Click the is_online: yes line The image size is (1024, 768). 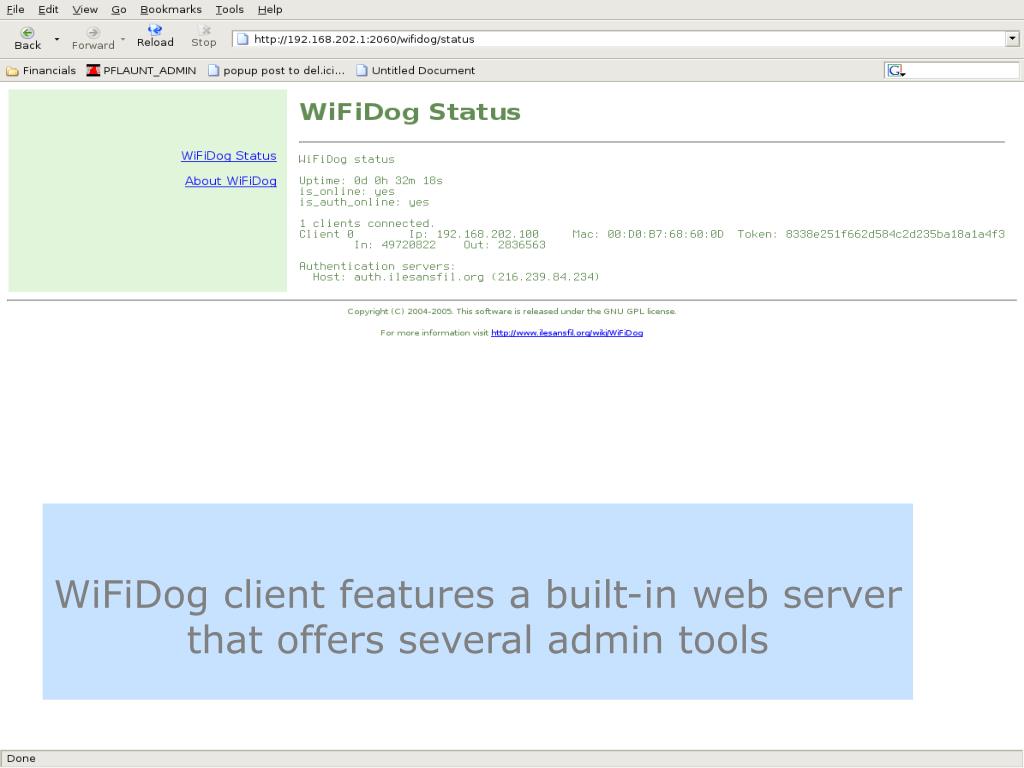coord(347,191)
